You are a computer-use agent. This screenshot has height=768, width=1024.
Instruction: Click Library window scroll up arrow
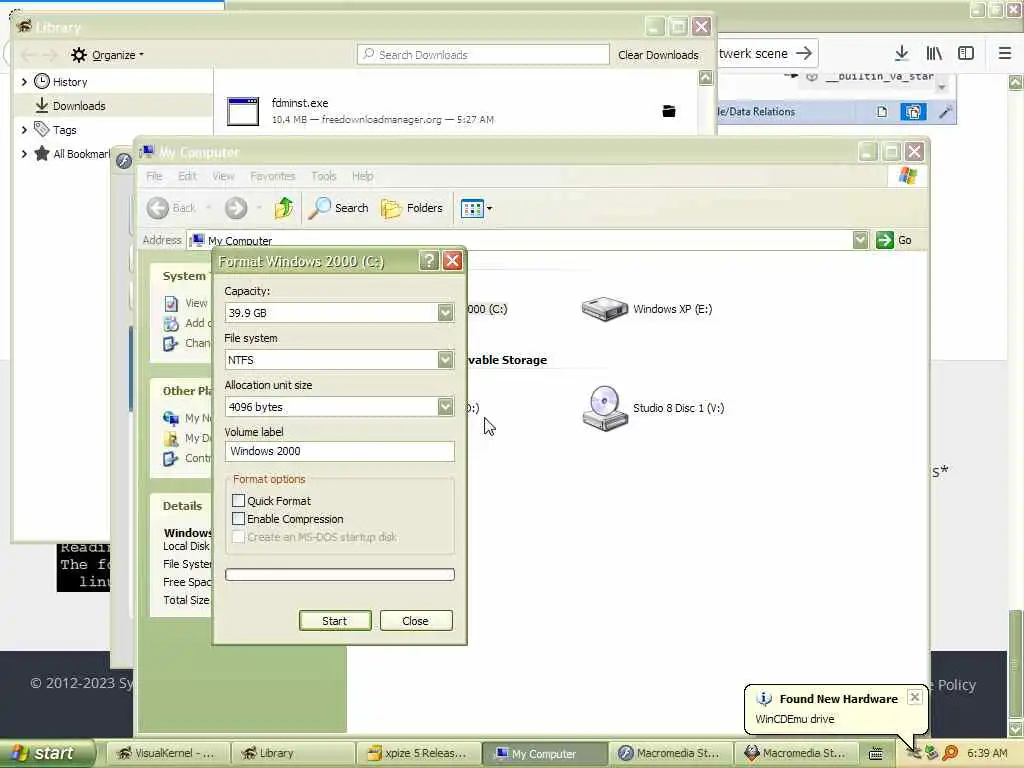tap(705, 78)
